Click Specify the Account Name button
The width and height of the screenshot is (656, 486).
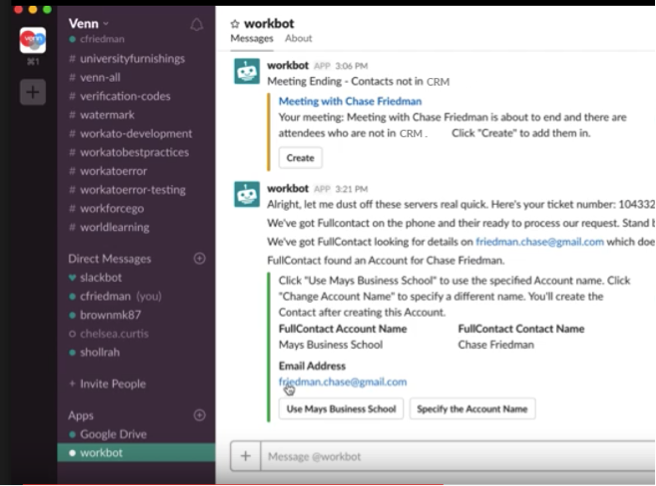click(x=472, y=409)
